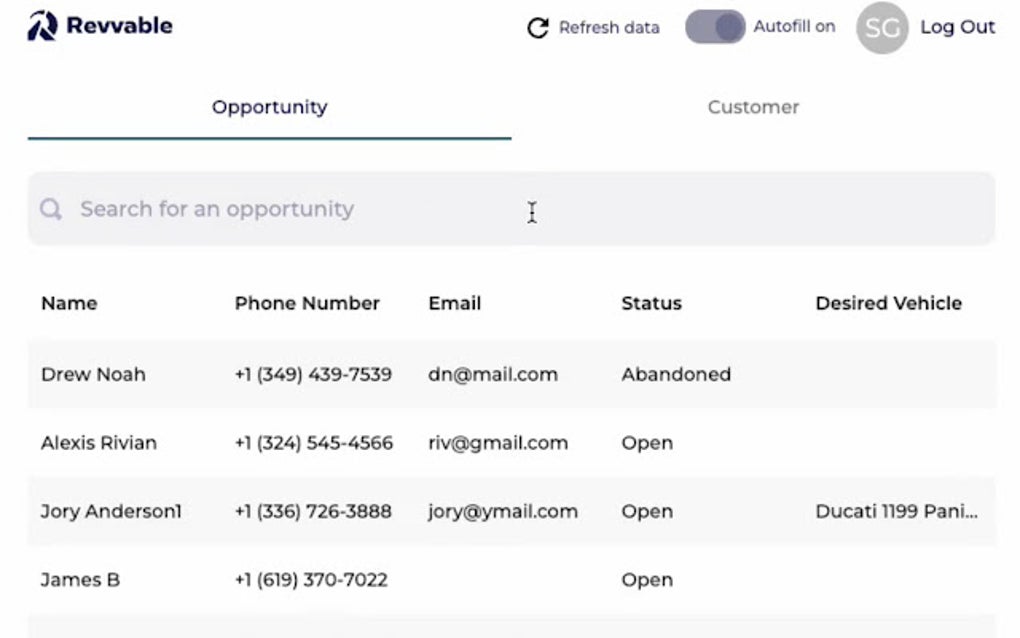
Task: Click the Ducati 1199 desired vehicle cell
Action: click(897, 512)
